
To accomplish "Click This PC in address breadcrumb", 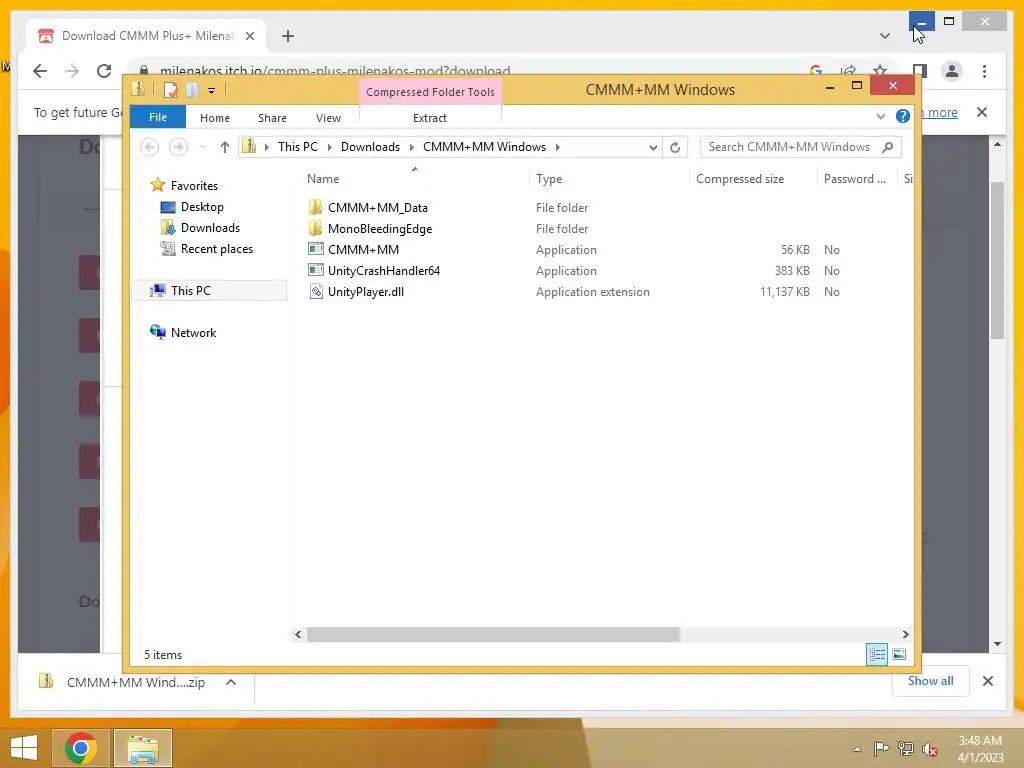I will pyautogui.click(x=298, y=147).
